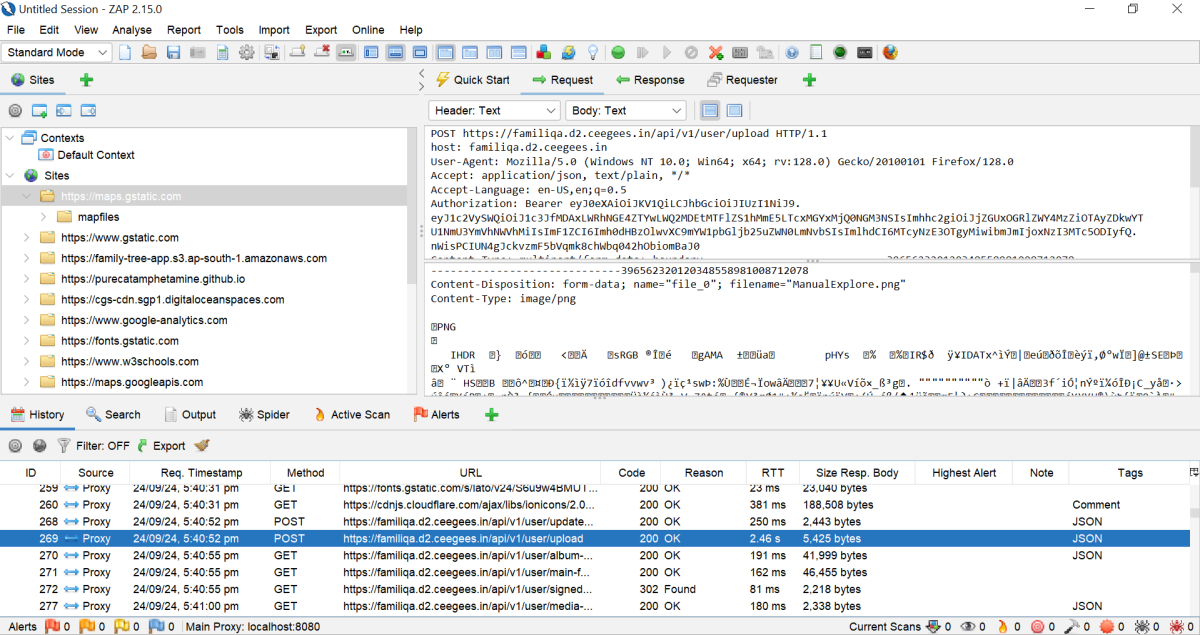Click the table column options icon
The width and height of the screenshot is (1200, 635).
1193,472
